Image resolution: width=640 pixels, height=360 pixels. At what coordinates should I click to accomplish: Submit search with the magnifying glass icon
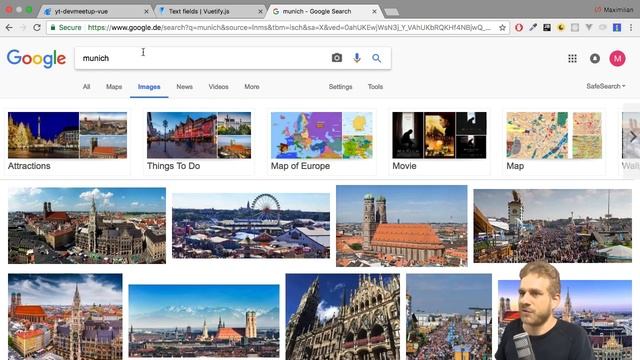pyautogui.click(x=376, y=58)
